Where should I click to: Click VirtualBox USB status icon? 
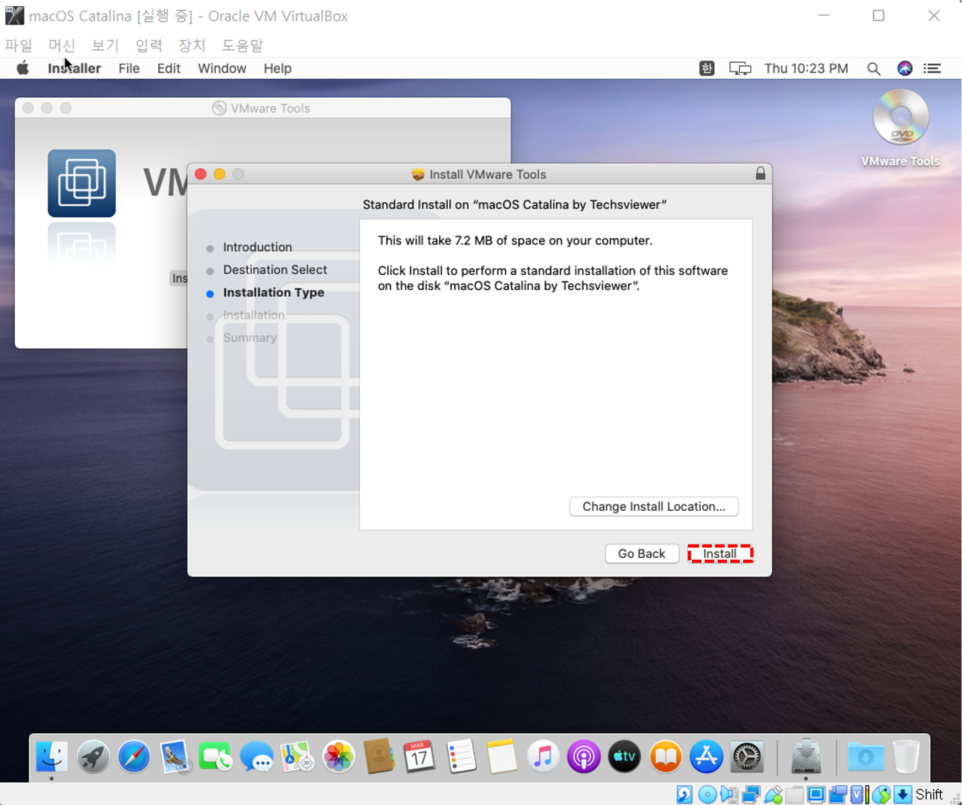pos(773,795)
